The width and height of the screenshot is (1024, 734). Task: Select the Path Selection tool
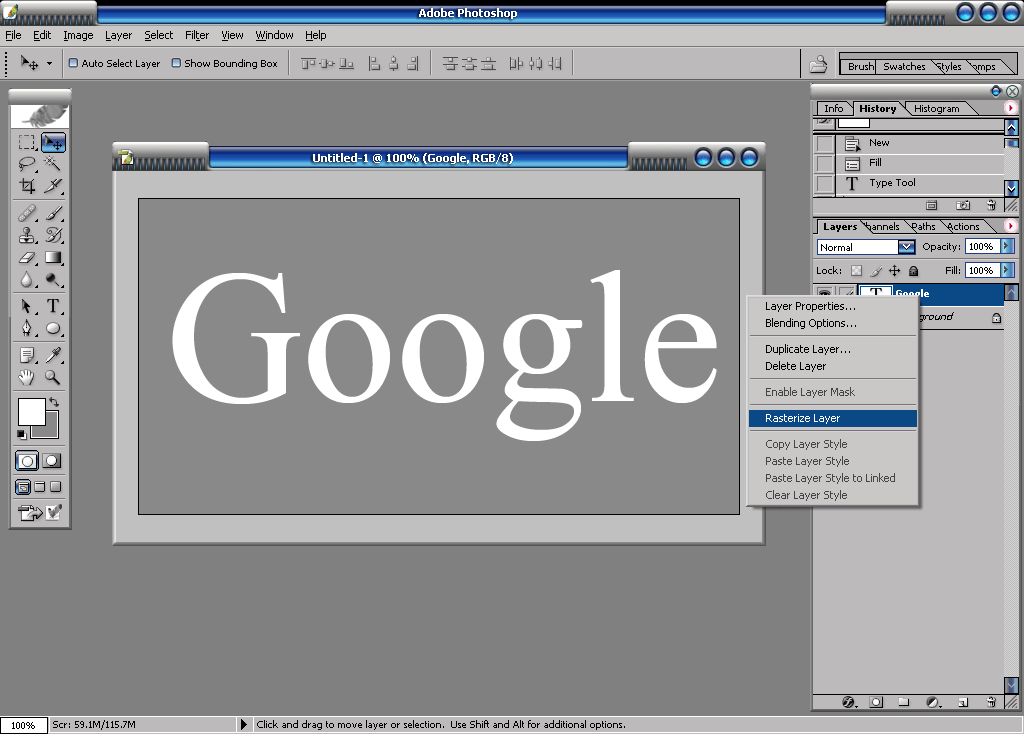pyautogui.click(x=27, y=306)
